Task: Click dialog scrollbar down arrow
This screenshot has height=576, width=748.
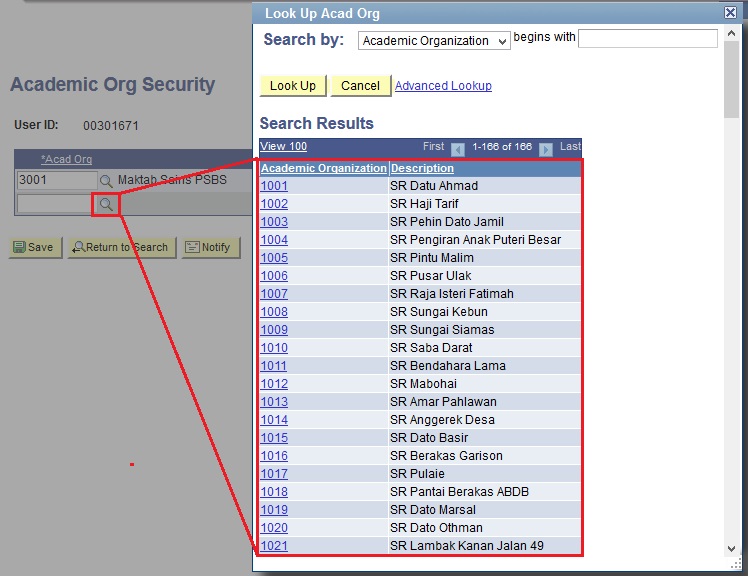Action: click(731, 549)
